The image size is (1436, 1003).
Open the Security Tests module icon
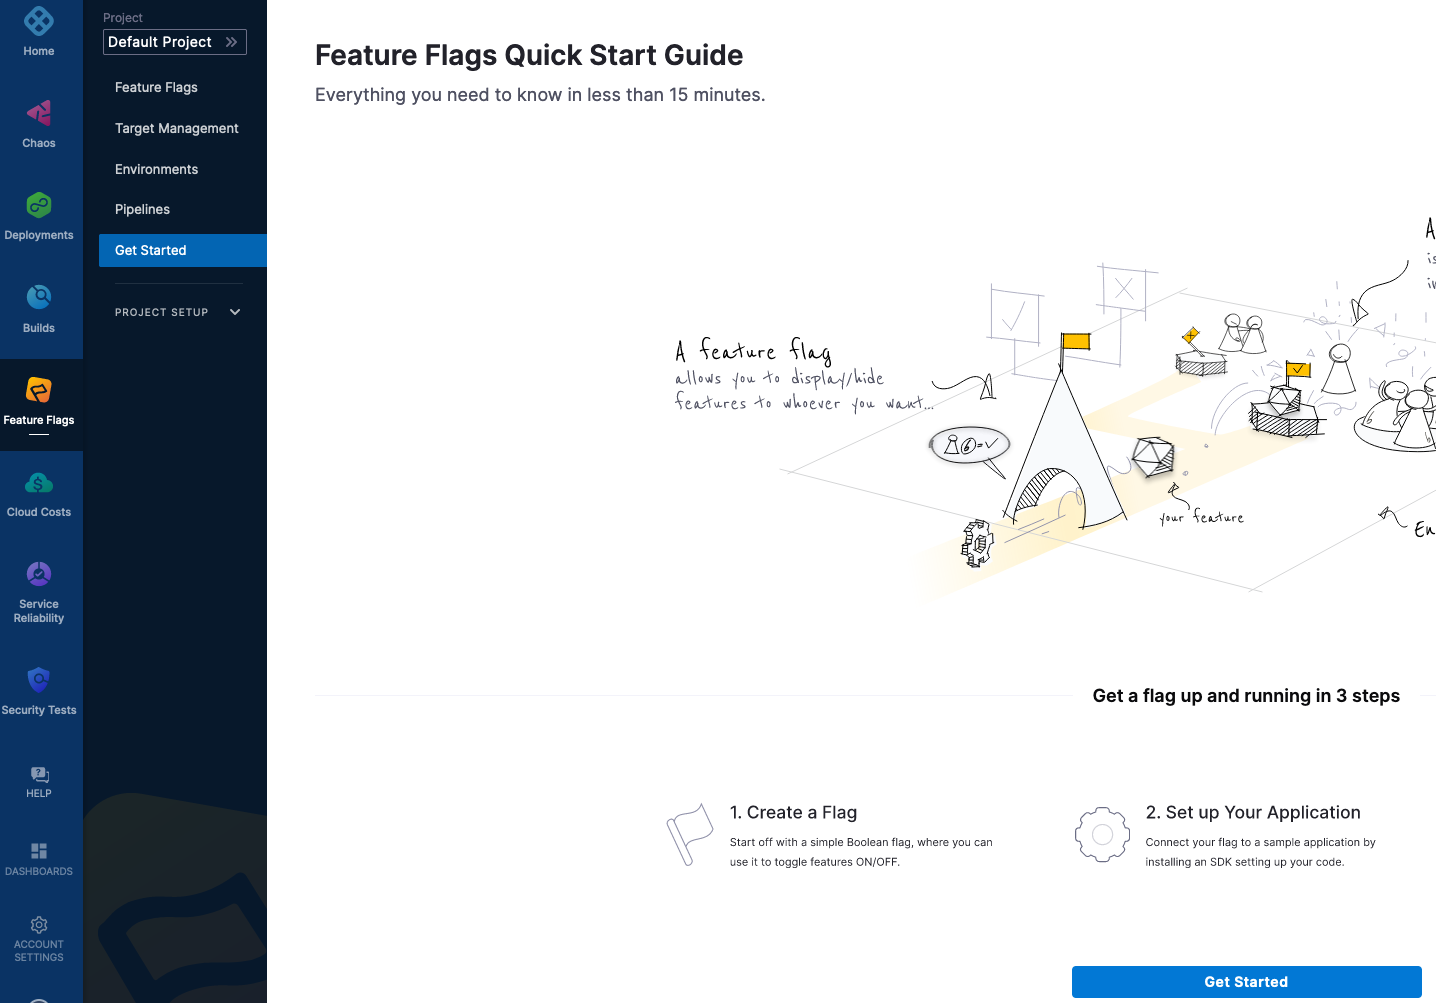tap(39, 680)
